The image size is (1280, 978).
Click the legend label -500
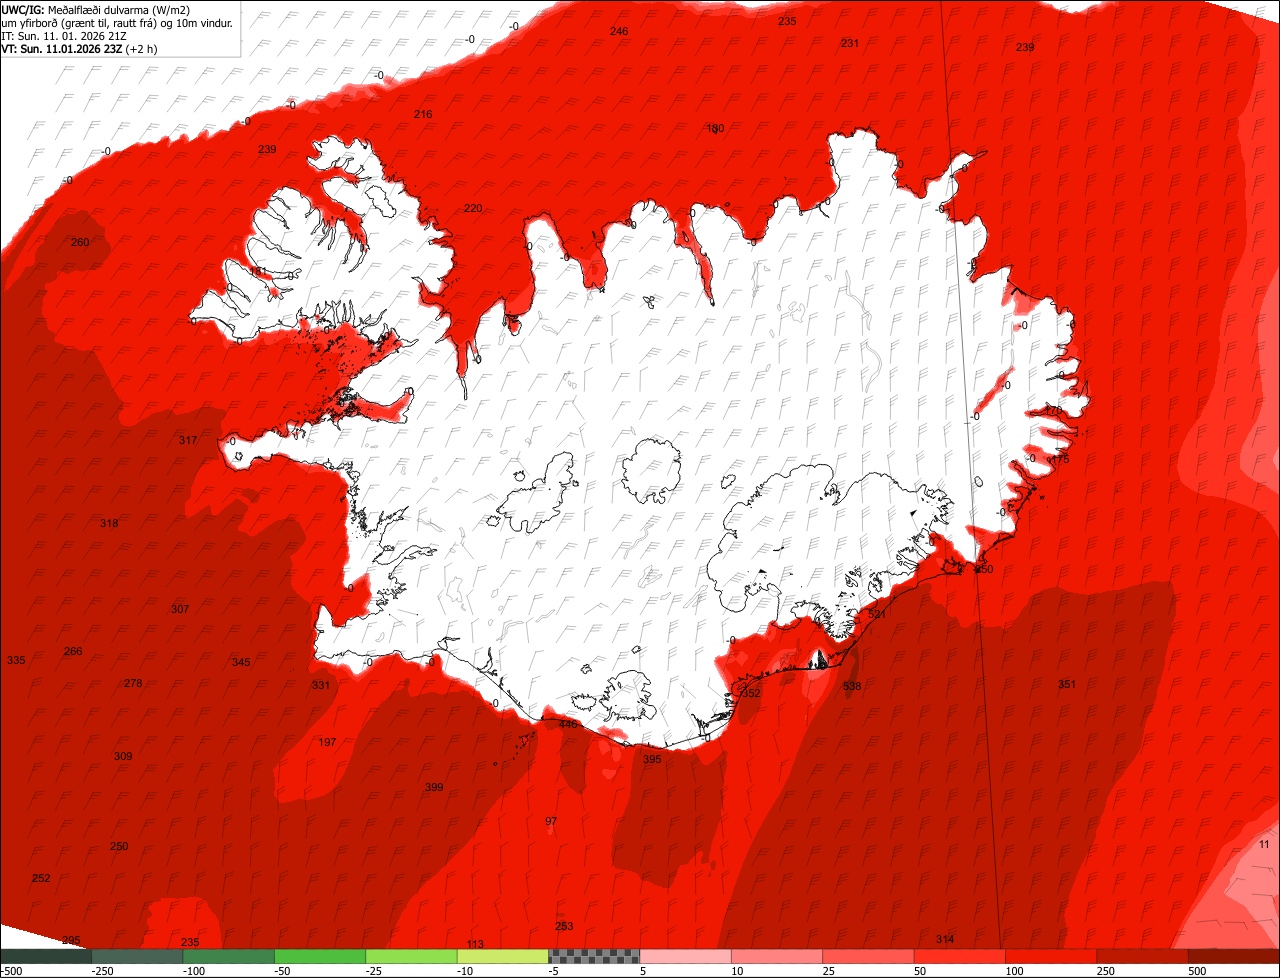tap(11, 971)
